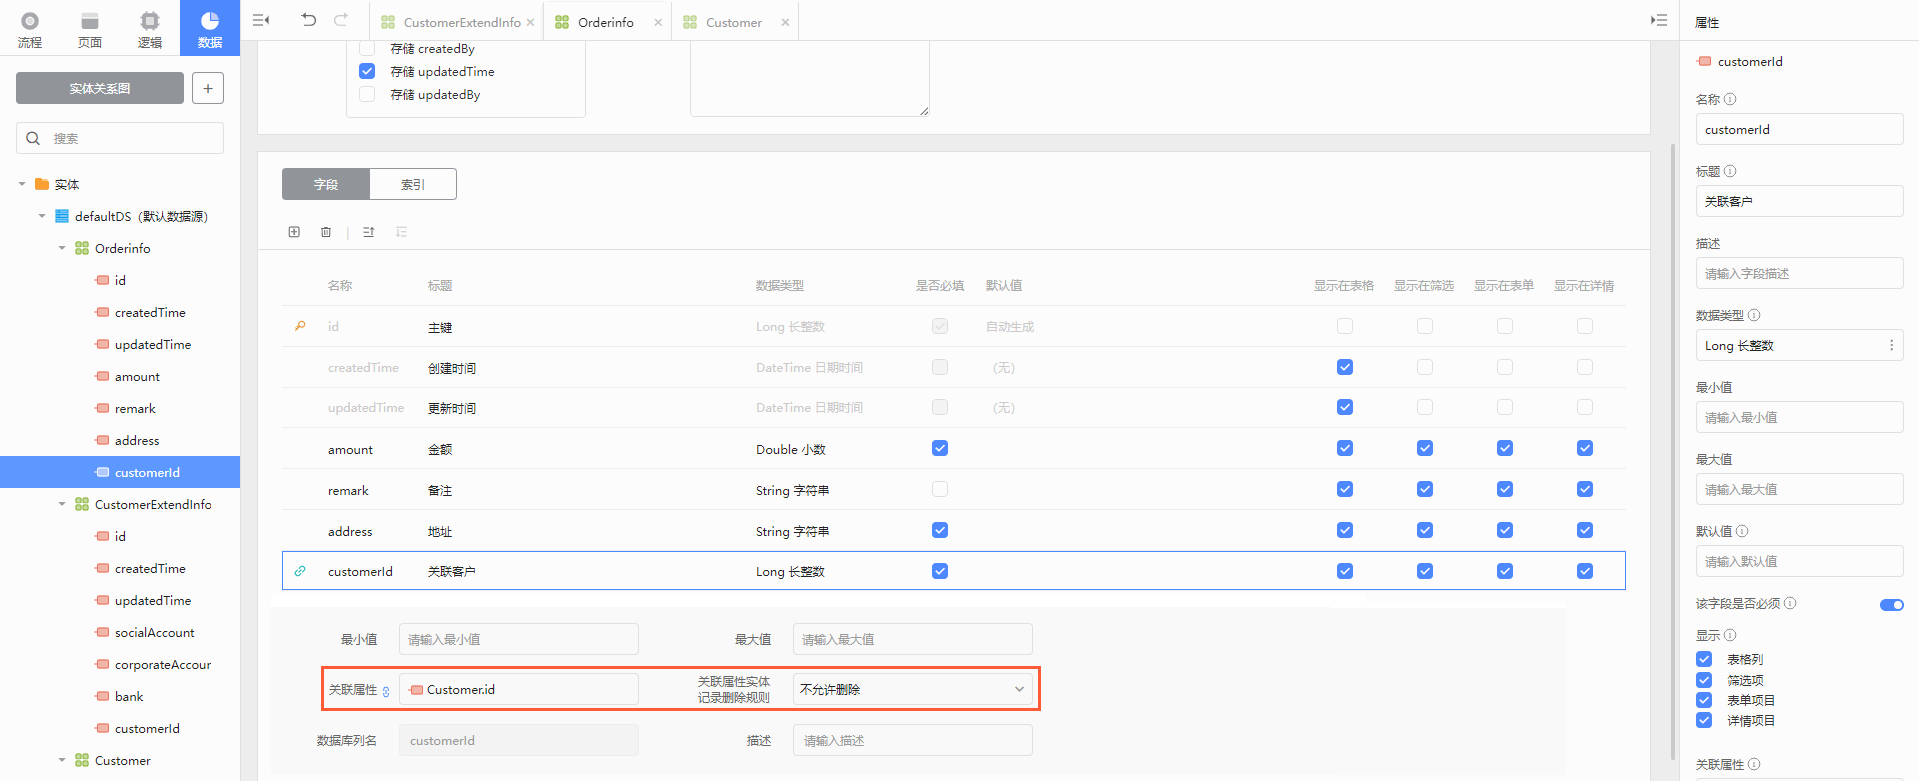The image size is (1919, 781).
Task: Collapse the CustomerExtendInfo entity node arrow
Action: (62, 504)
